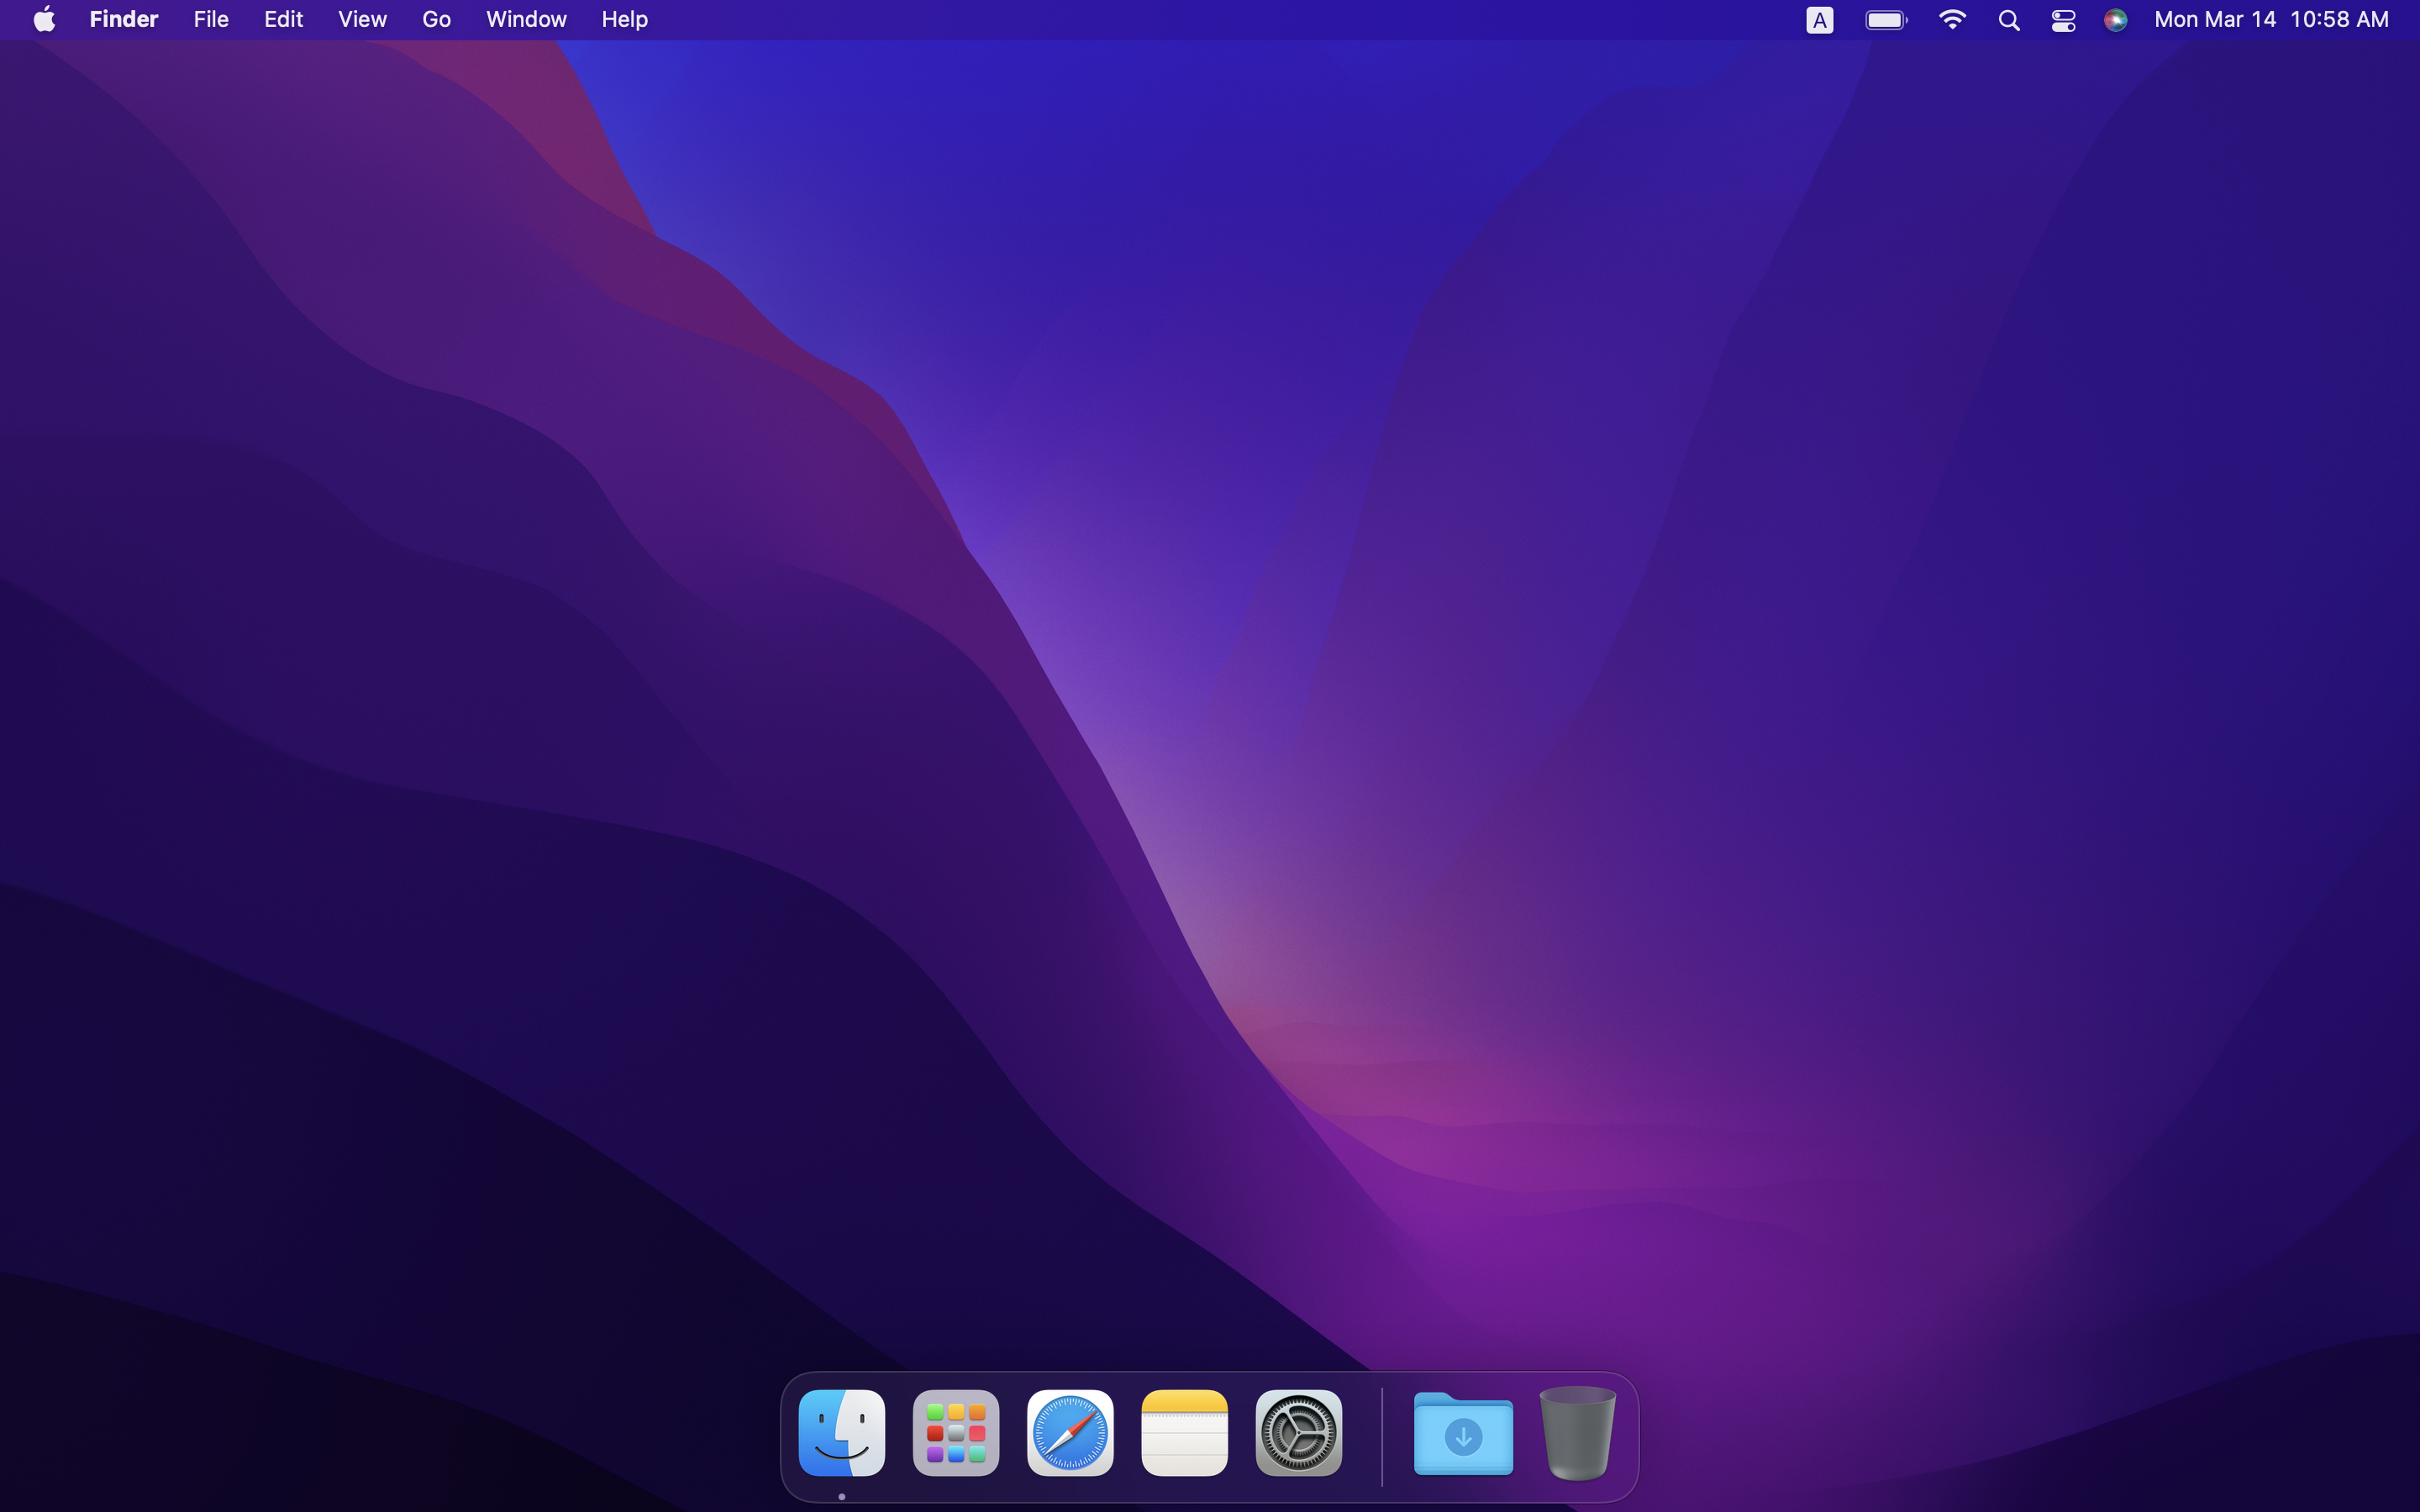Open the Notes app in Dock
Screen dimensions: 2420x1512
[1184, 1432]
